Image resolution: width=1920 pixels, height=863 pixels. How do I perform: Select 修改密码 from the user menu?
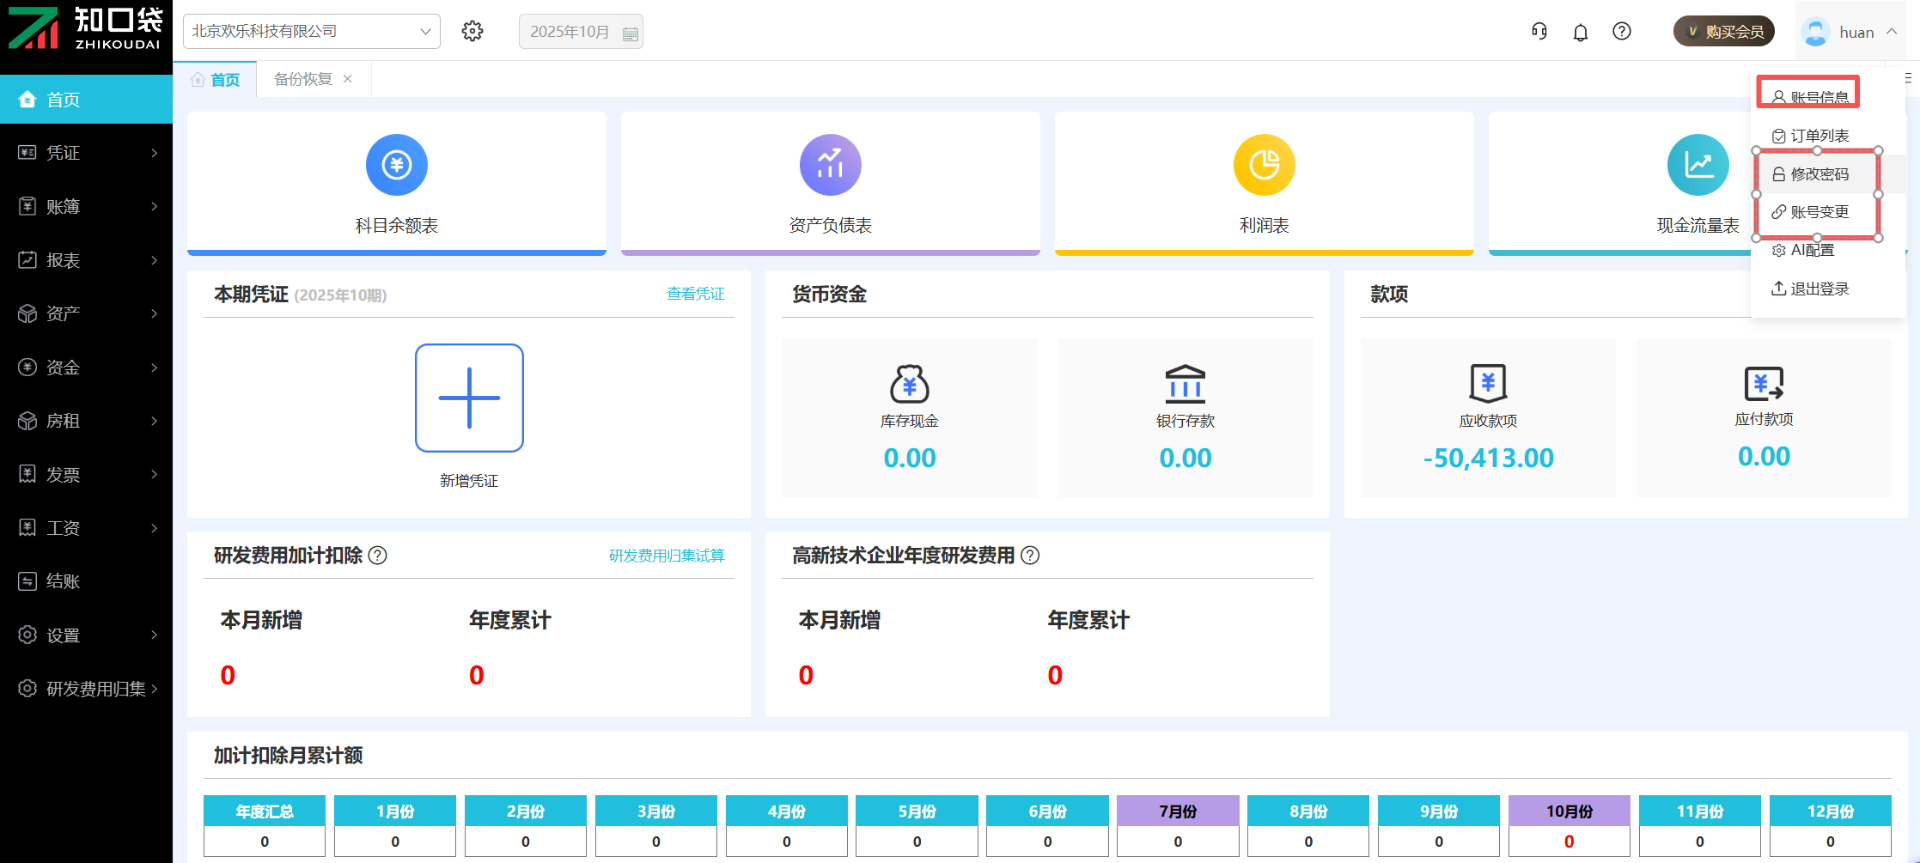(x=1818, y=174)
